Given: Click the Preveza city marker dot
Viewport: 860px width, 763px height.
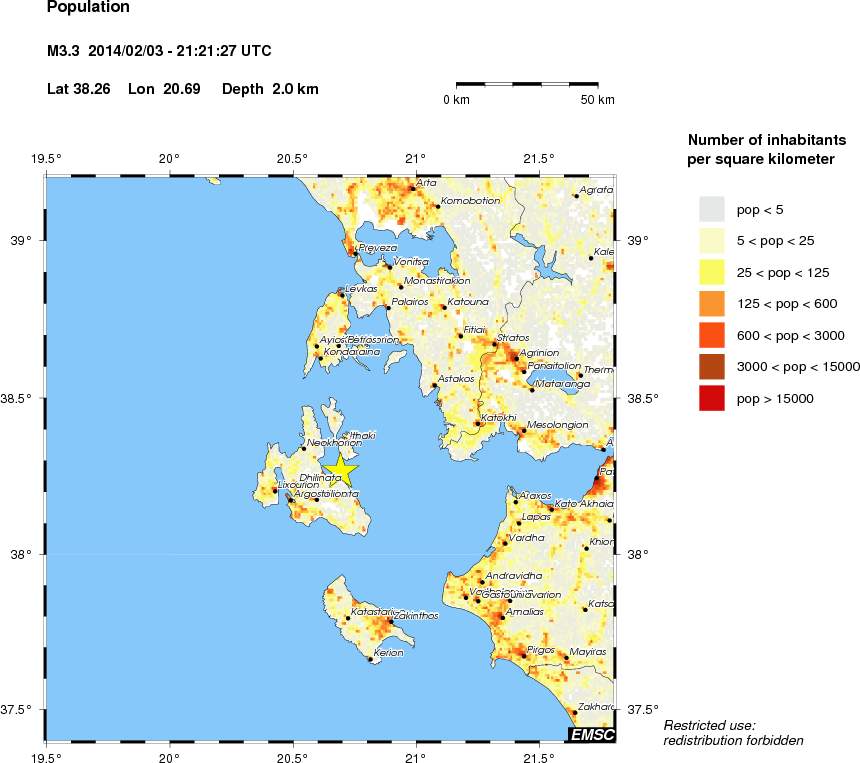Looking at the screenshot, I should click(x=355, y=253).
